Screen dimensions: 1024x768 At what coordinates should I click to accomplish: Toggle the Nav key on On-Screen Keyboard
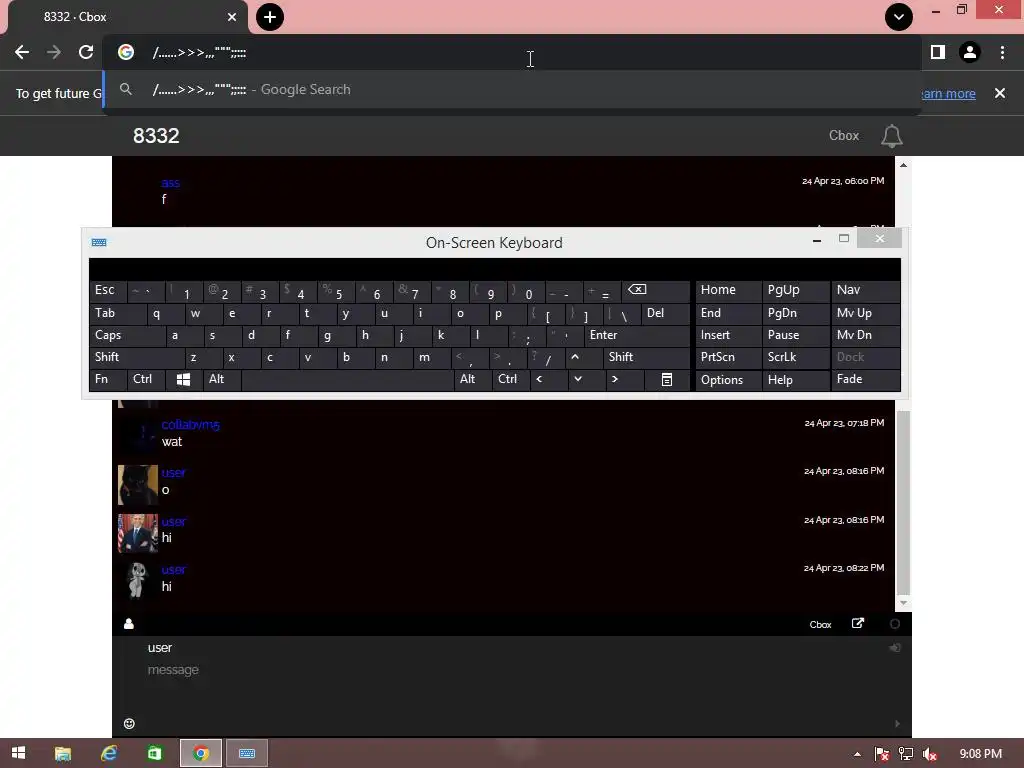pos(865,290)
